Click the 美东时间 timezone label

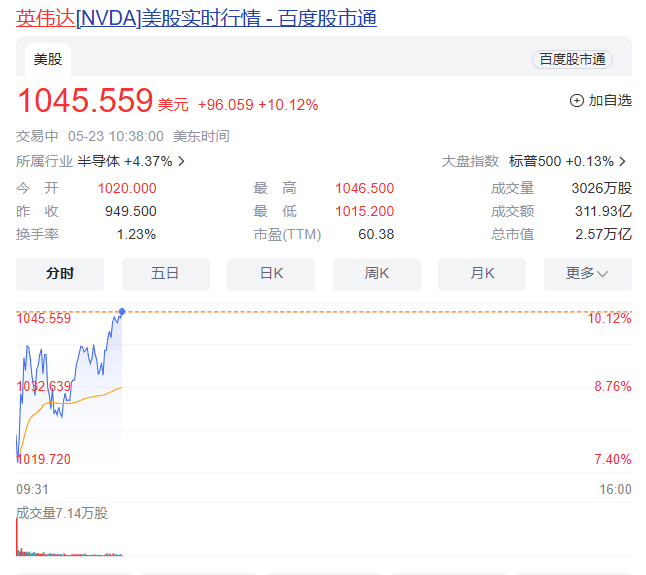[201, 136]
